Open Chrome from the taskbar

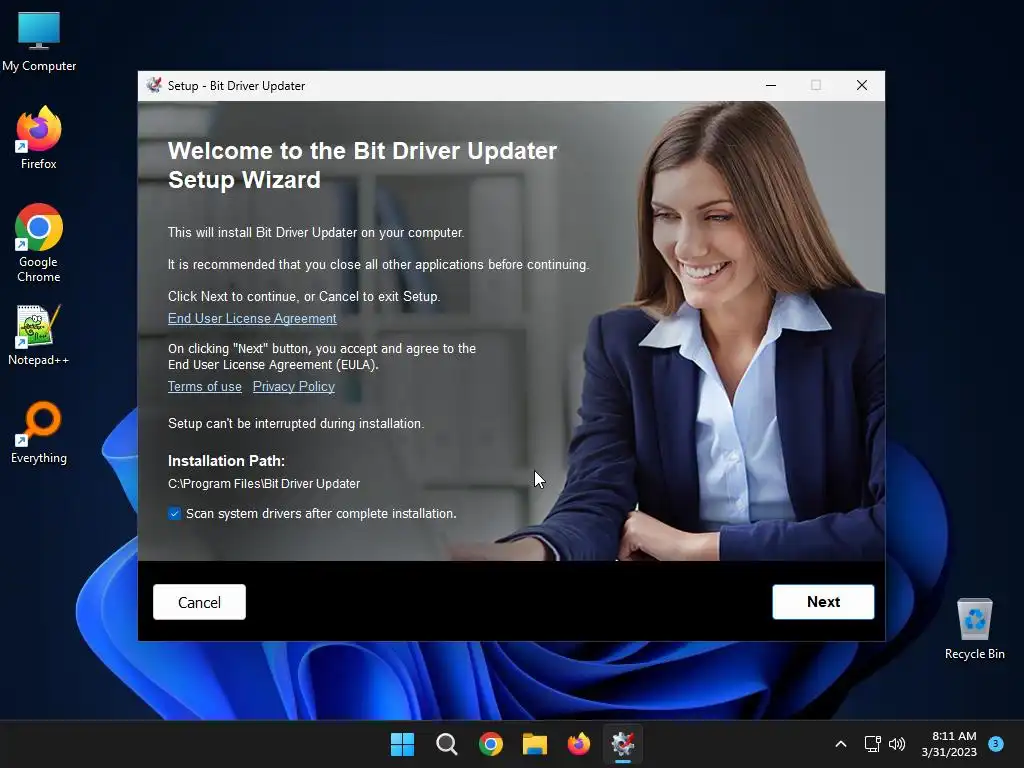(x=490, y=744)
